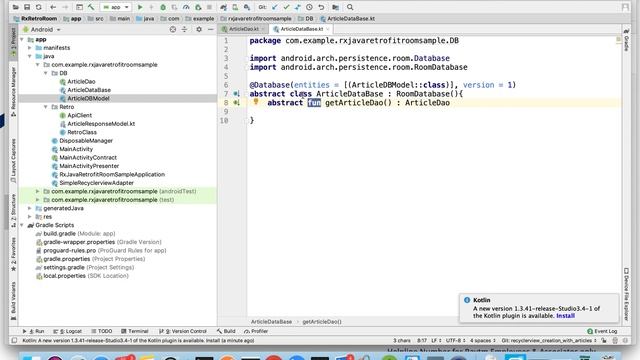Close the ArticleDao.kt tab
The width and height of the screenshot is (640, 360).
(263, 29)
